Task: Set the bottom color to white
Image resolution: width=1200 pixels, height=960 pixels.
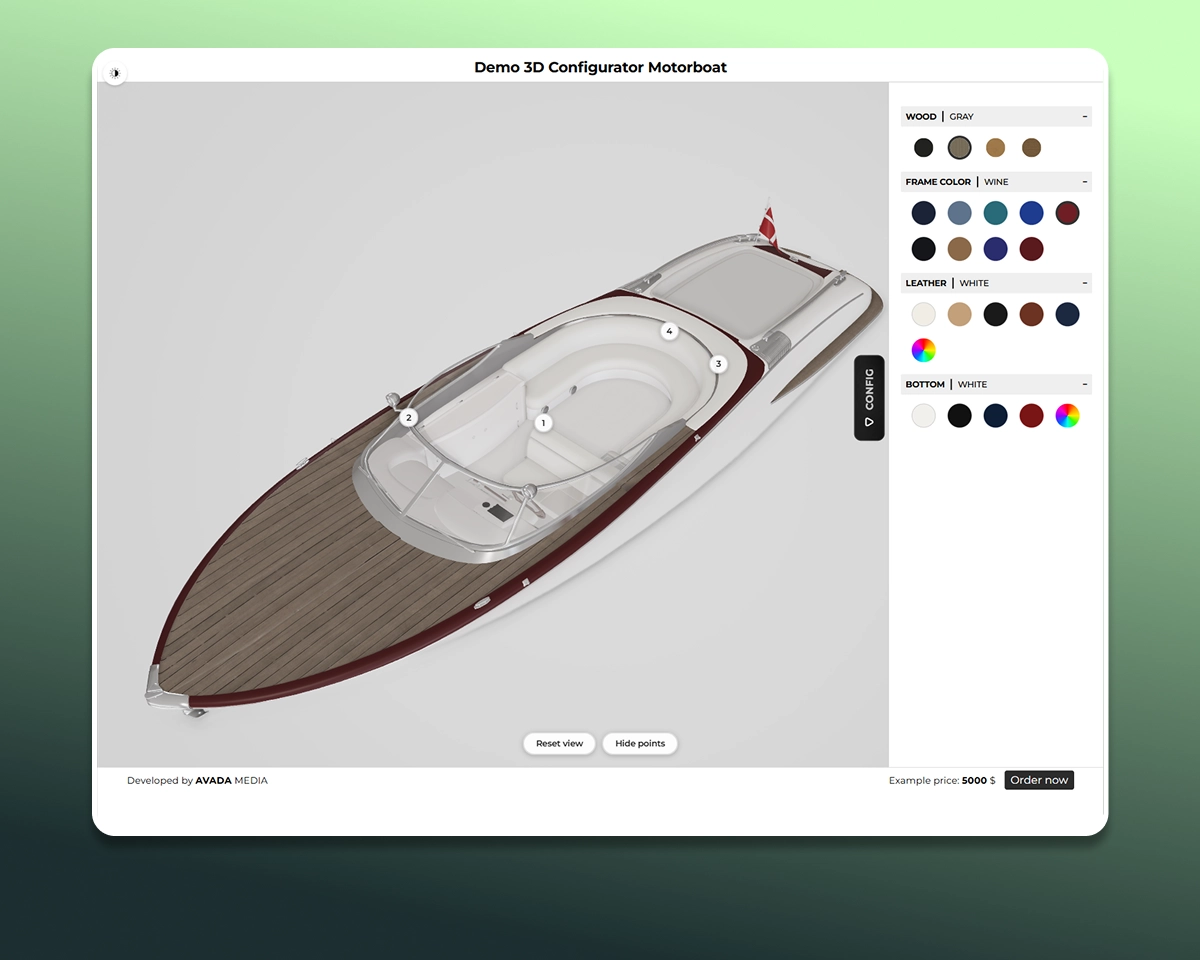Action: tap(924, 415)
